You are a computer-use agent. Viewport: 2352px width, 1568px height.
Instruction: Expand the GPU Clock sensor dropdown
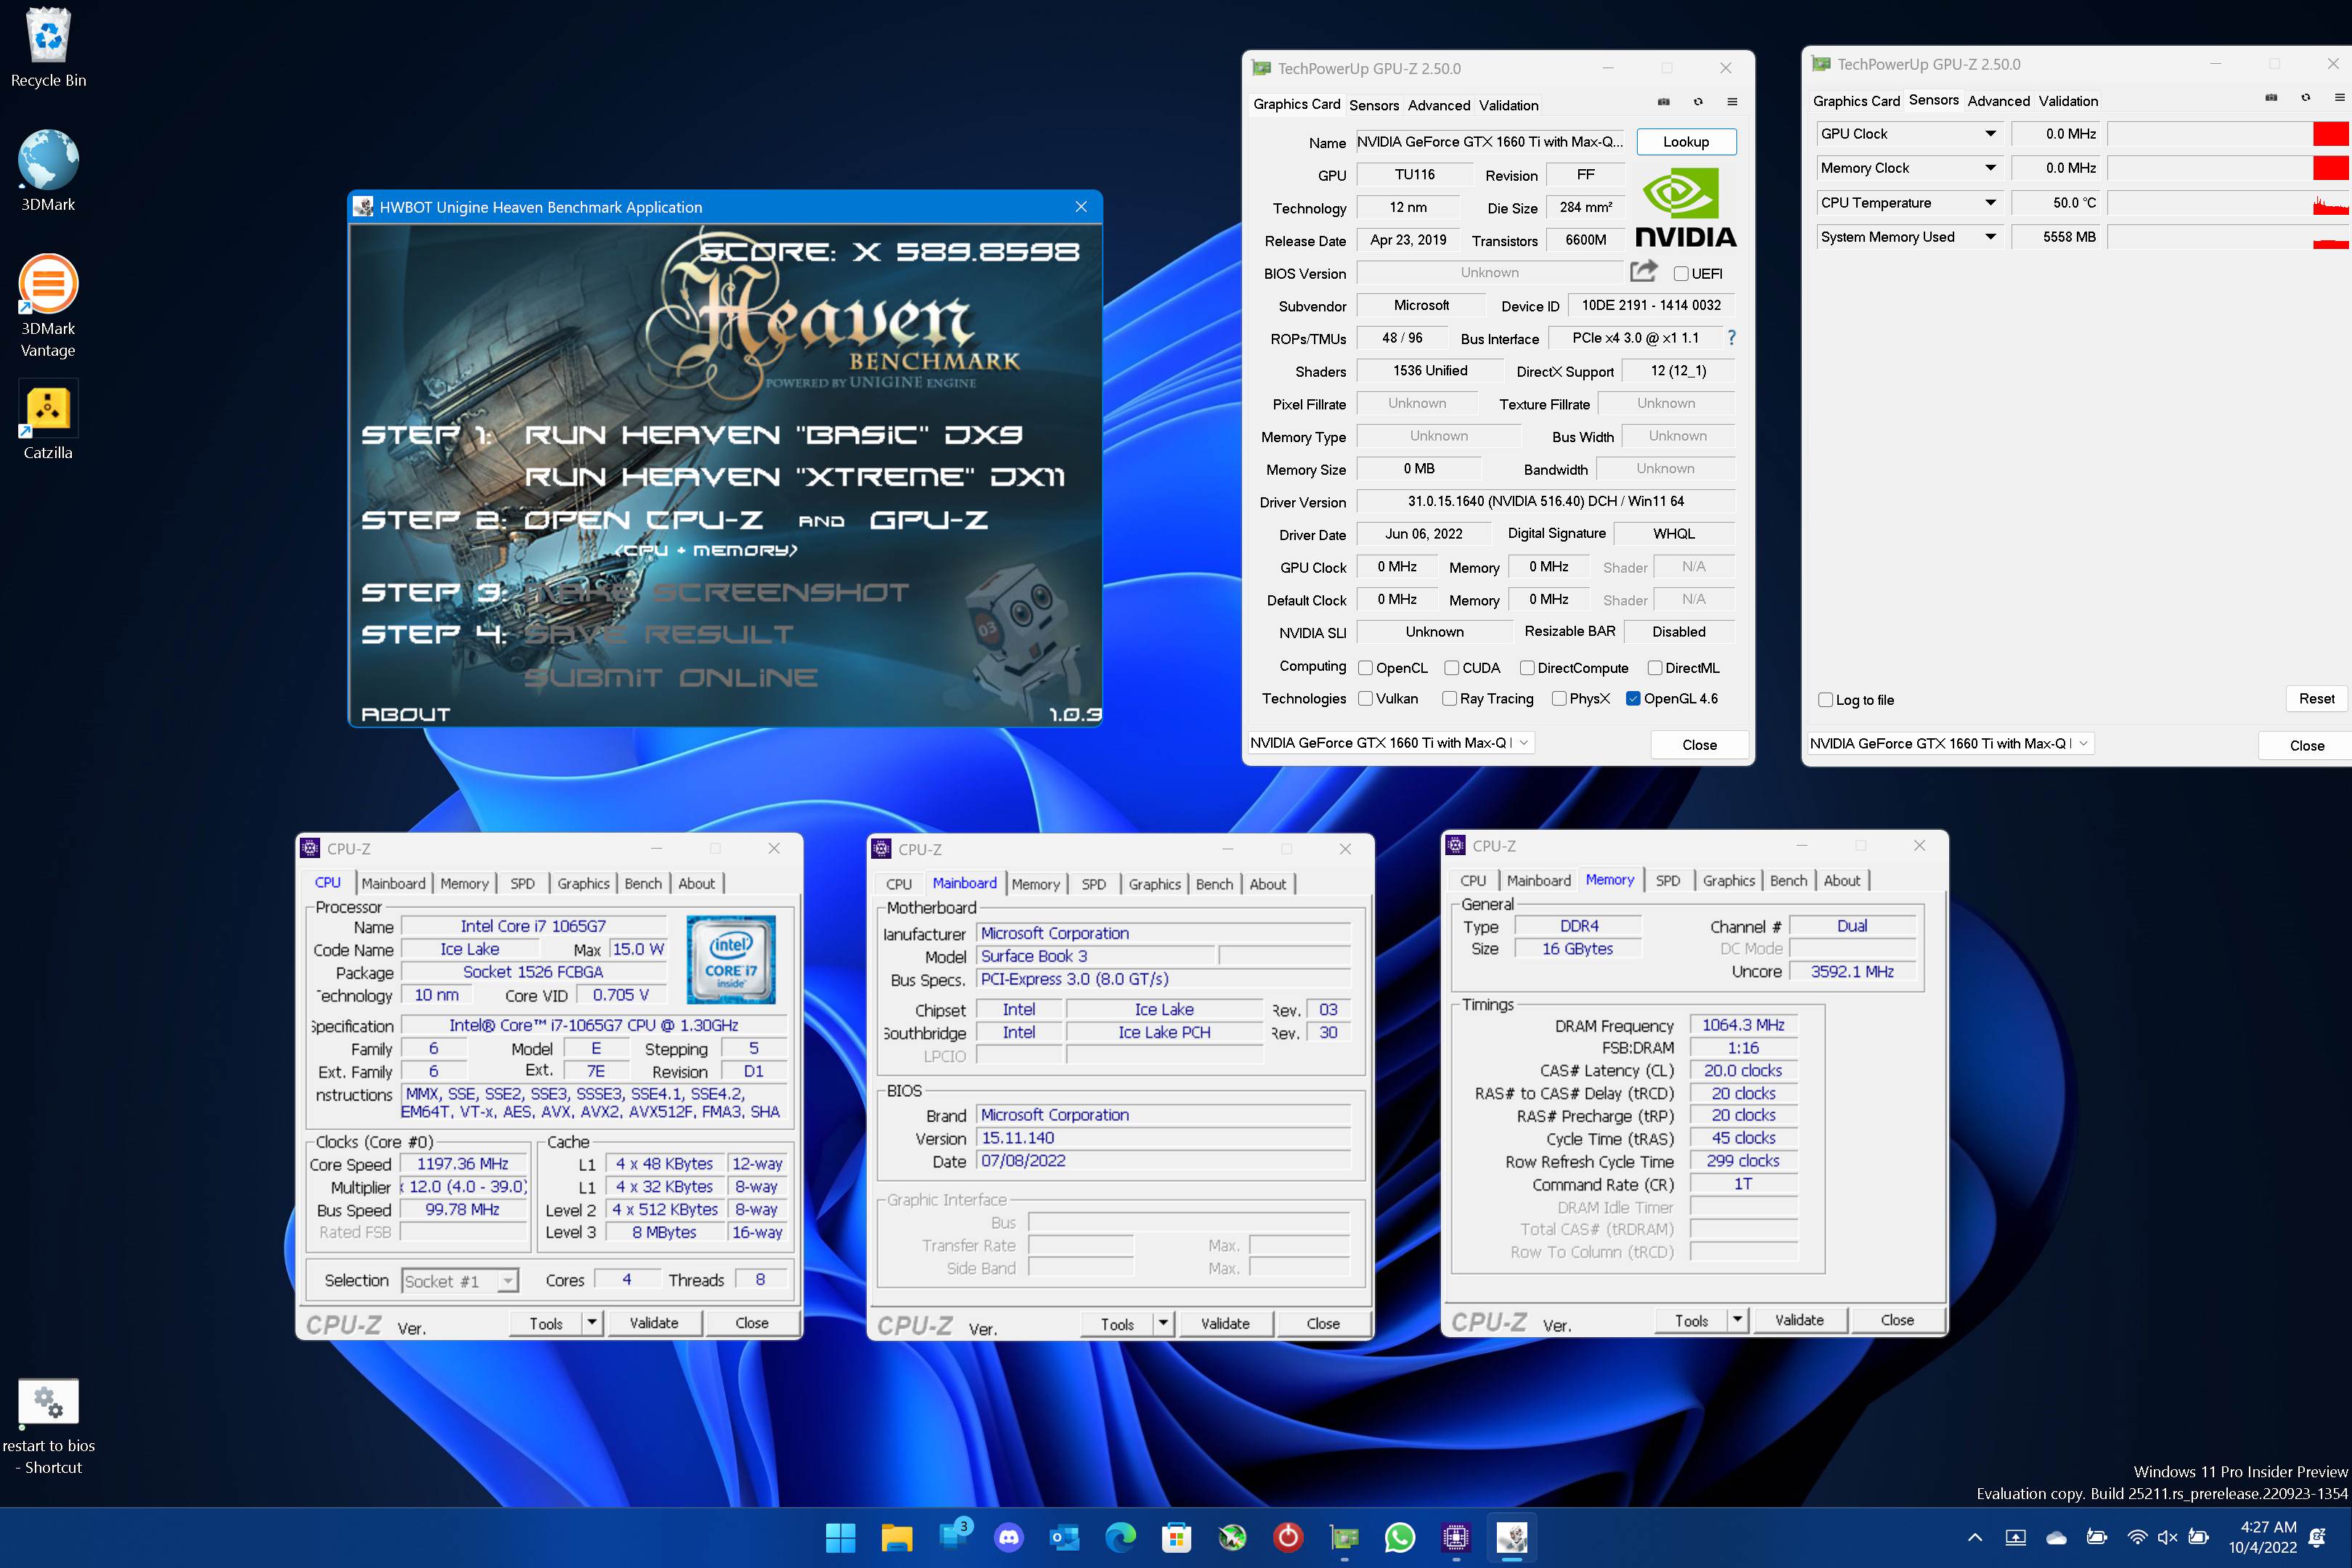[1990, 134]
